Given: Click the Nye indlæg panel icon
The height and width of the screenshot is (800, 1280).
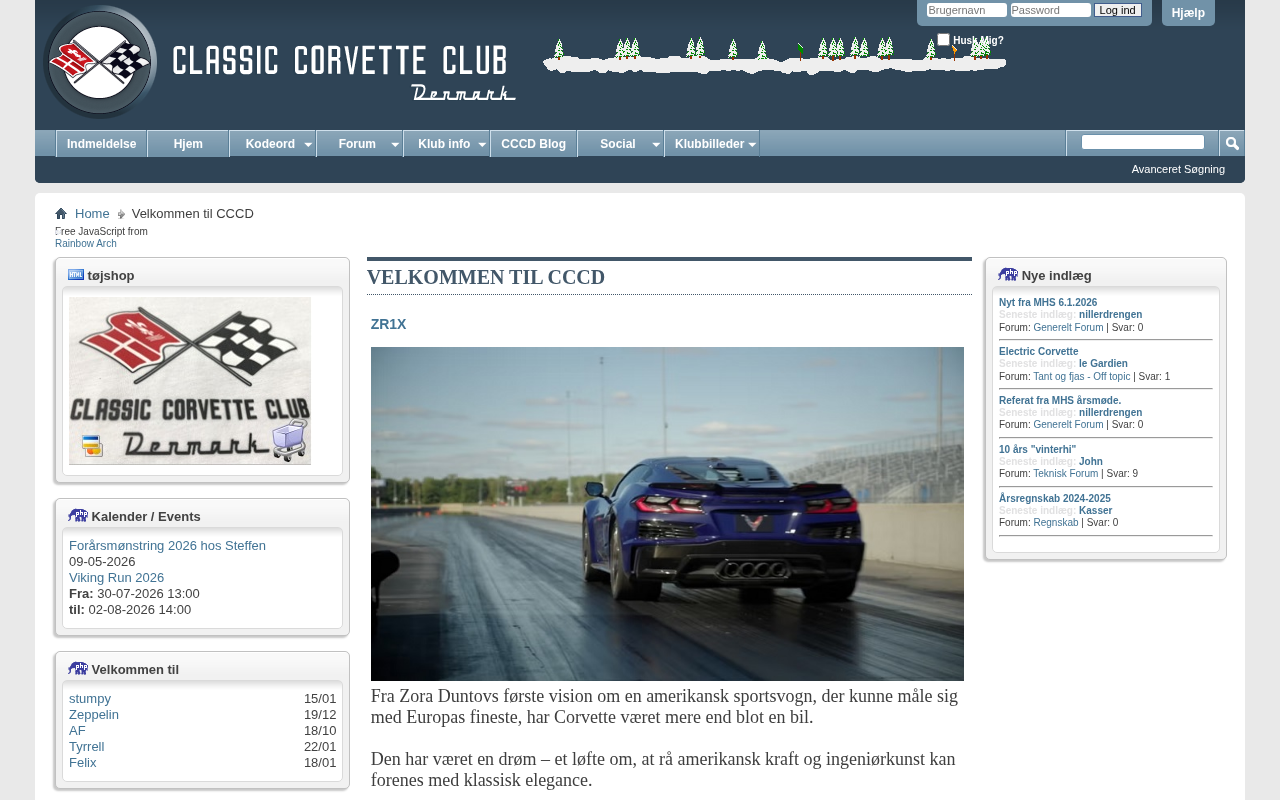Looking at the screenshot, I should point(1007,275).
